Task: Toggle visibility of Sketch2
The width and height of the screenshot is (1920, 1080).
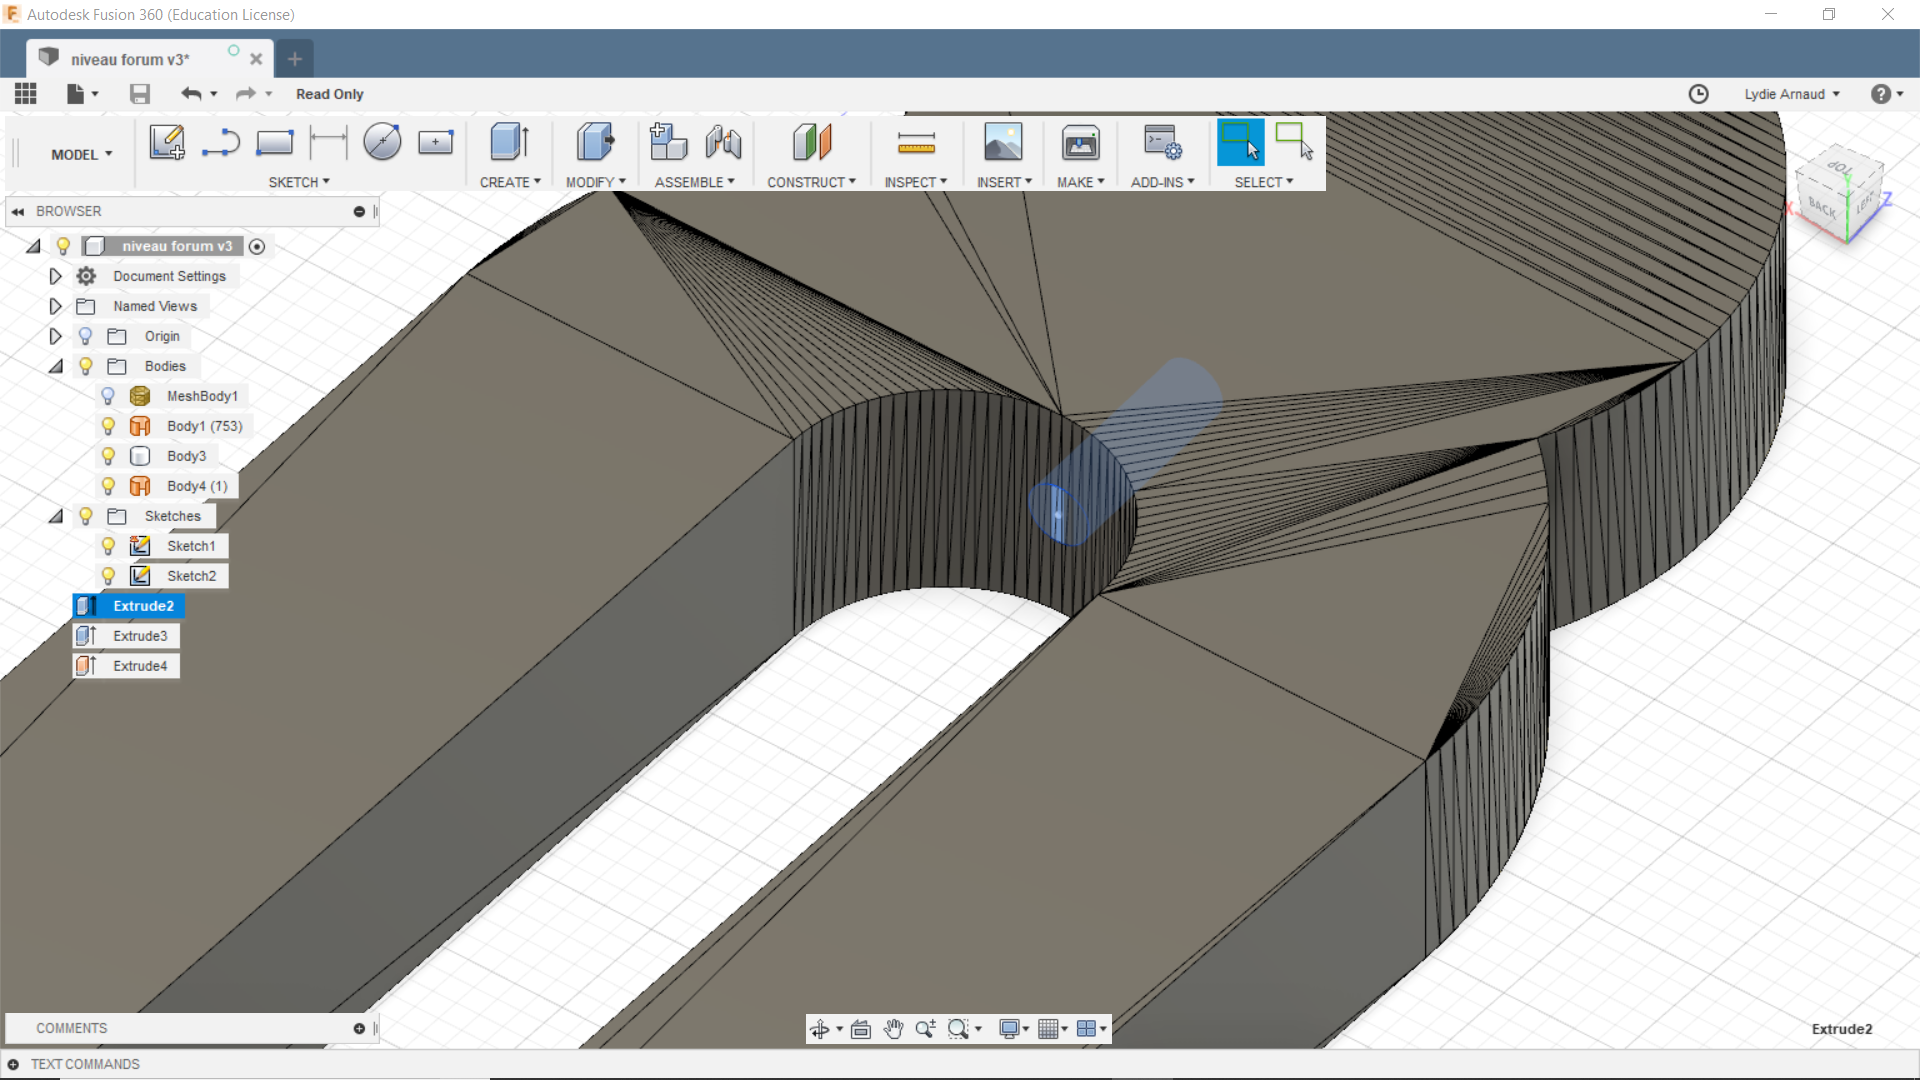Action: point(108,576)
